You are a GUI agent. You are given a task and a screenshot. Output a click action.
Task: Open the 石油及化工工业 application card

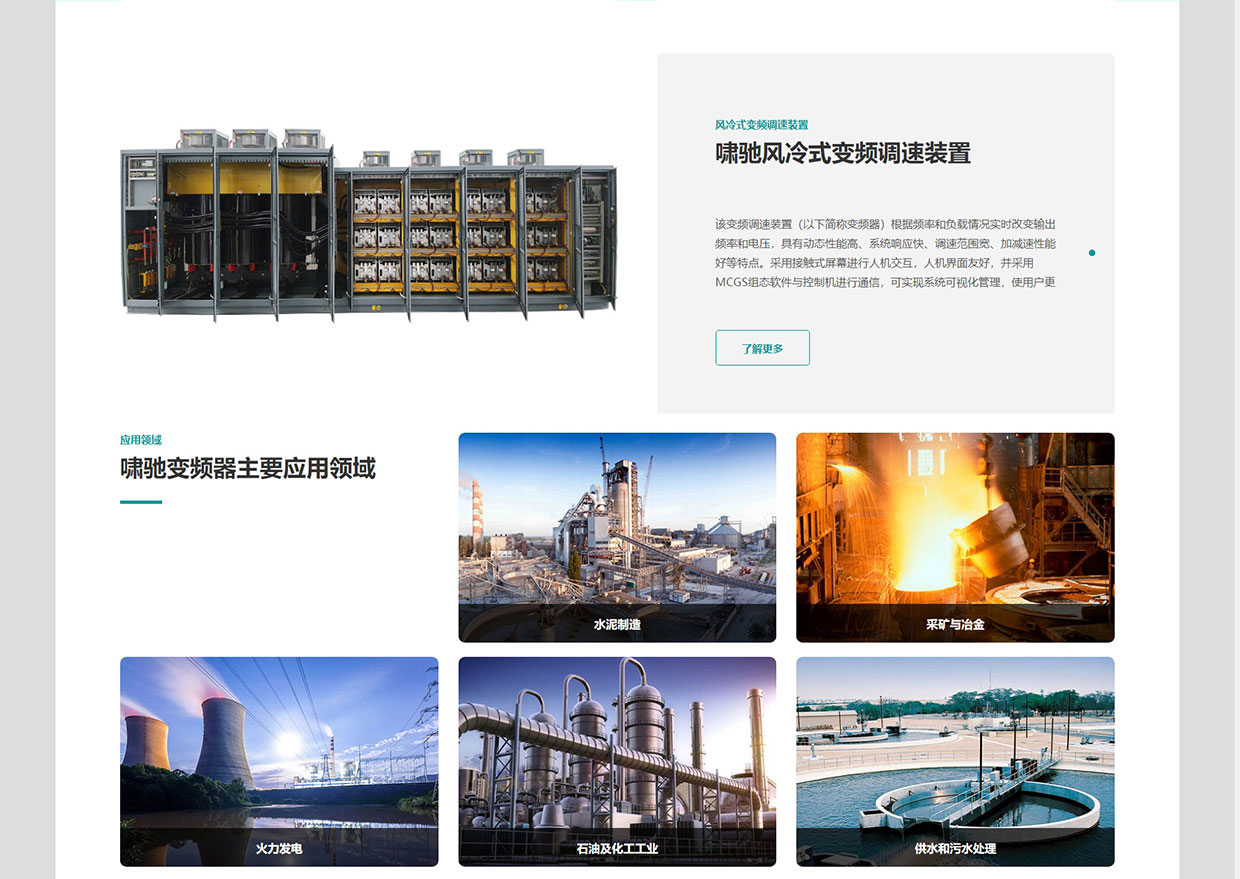point(616,745)
